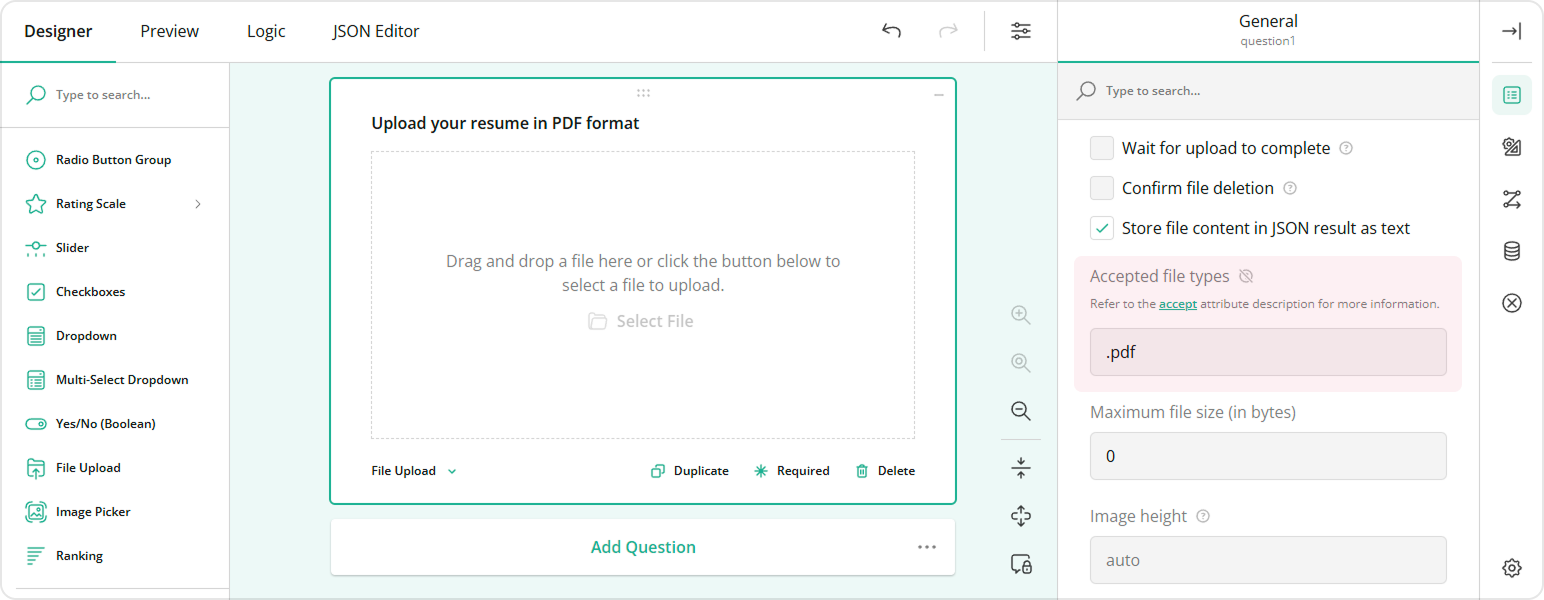Uncheck Store file content in JSON result

[x=1101, y=227]
